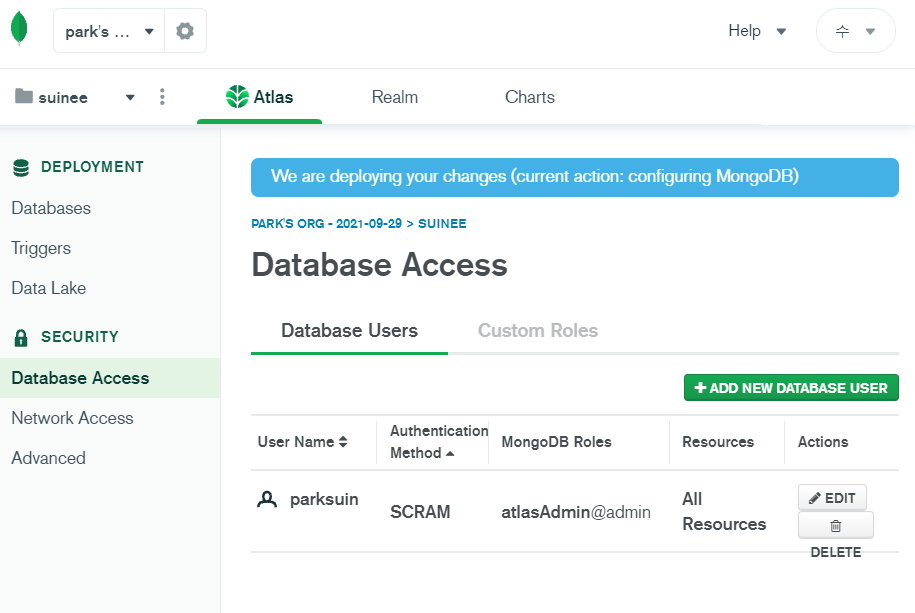This screenshot has height=613, width=915.
Task: Click the Security lock icon
Action: (x=21, y=337)
